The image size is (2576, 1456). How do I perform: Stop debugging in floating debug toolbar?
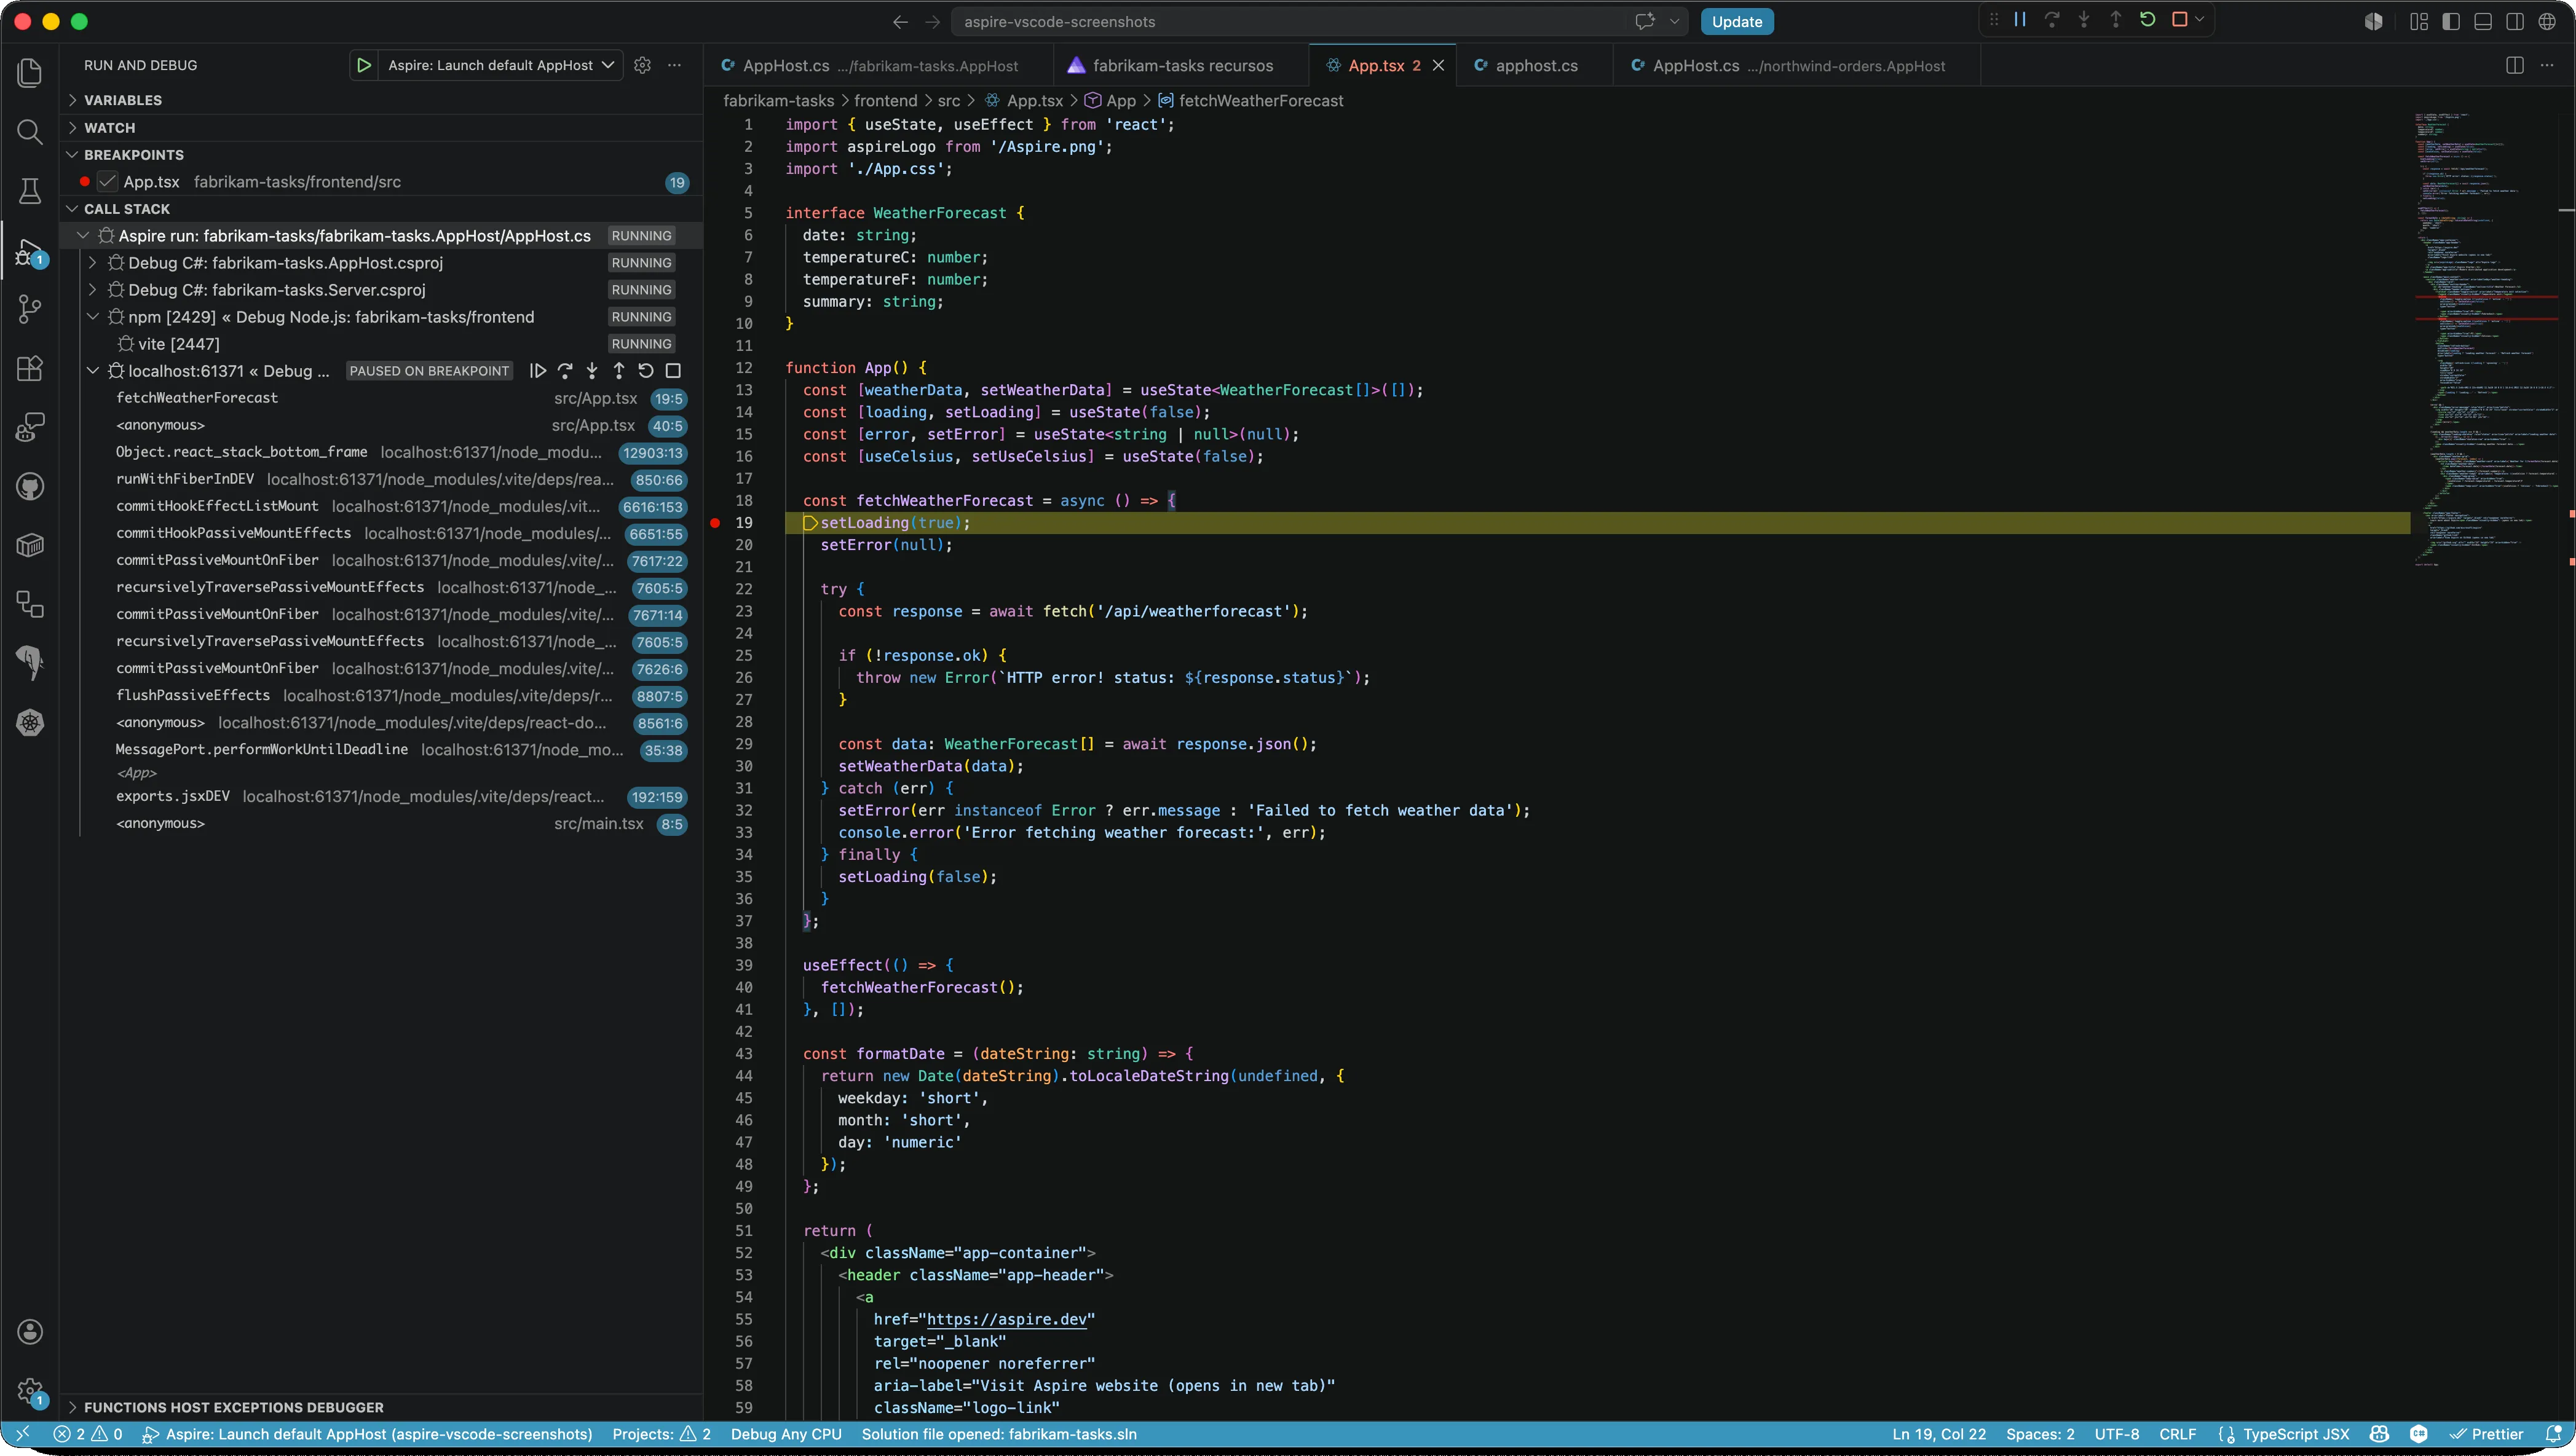(2180, 20)
